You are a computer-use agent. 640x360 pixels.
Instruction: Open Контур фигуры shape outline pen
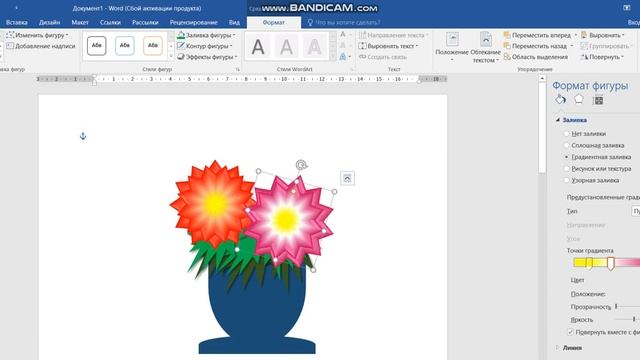coord(181,46)
